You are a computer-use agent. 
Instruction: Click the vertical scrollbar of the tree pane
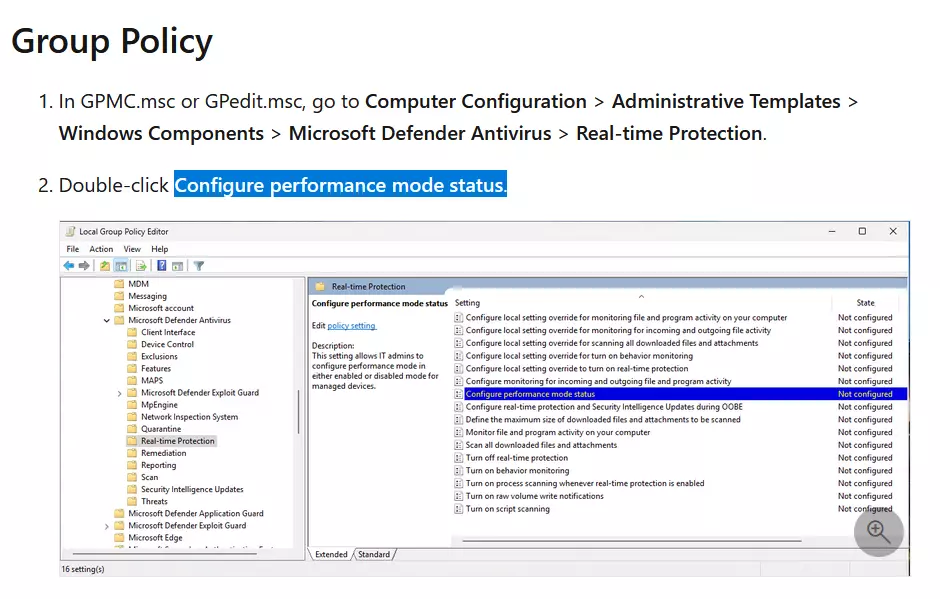click(299, 412)
